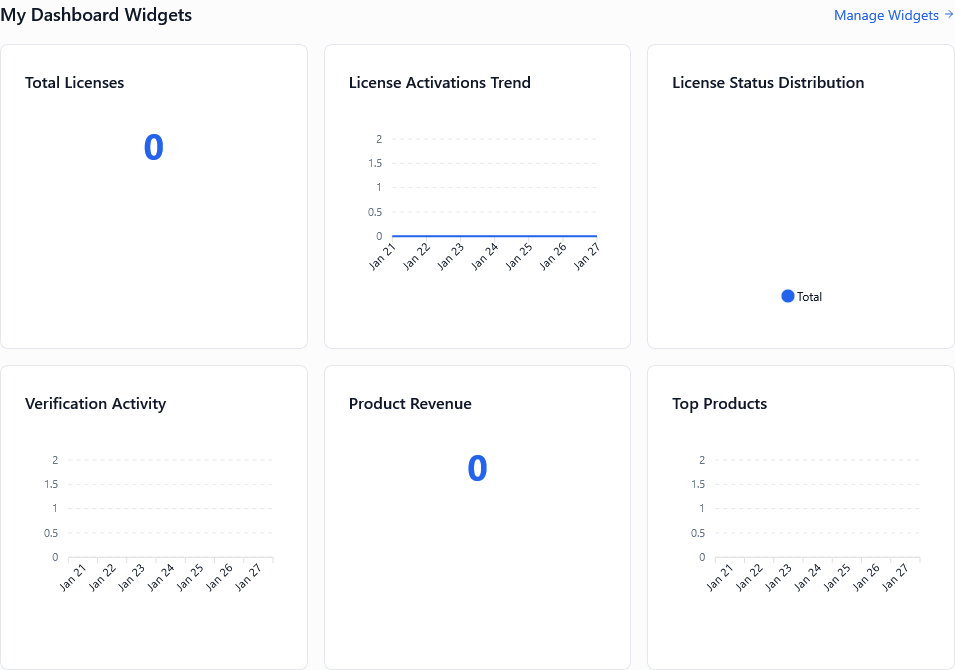Image resolution: width=955 pixels, height=670 pixels.
Task: Click the Total Licenses count value
Action: (153, 147)
